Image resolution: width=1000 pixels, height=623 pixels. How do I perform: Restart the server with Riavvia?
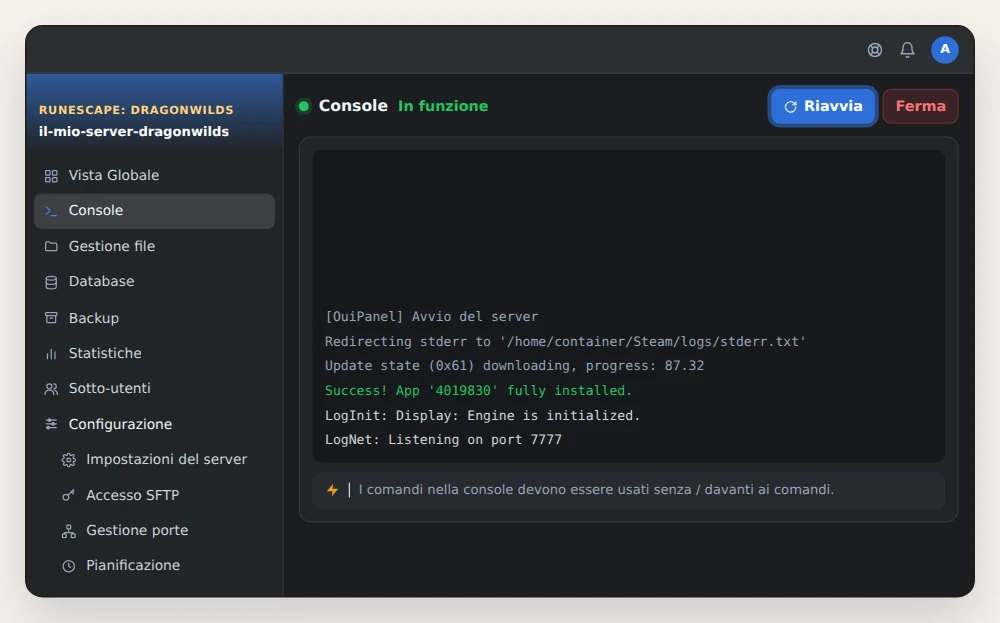pos(823,106)
